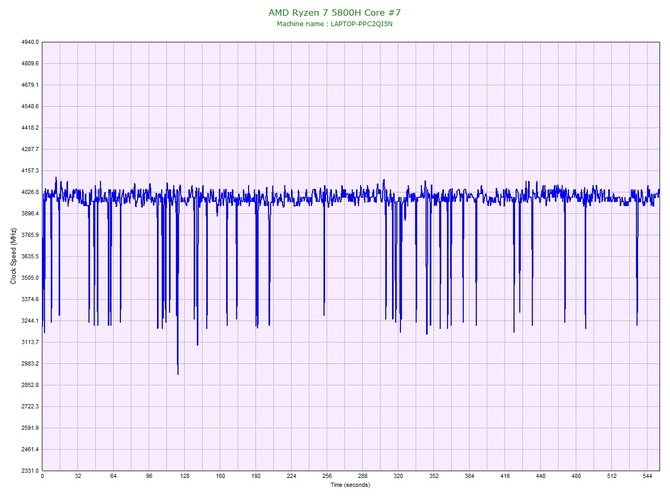Viewport: 670px width, 502px height.
Task: Click the 4026.8 y-axis value
Action: click(30, 192)
